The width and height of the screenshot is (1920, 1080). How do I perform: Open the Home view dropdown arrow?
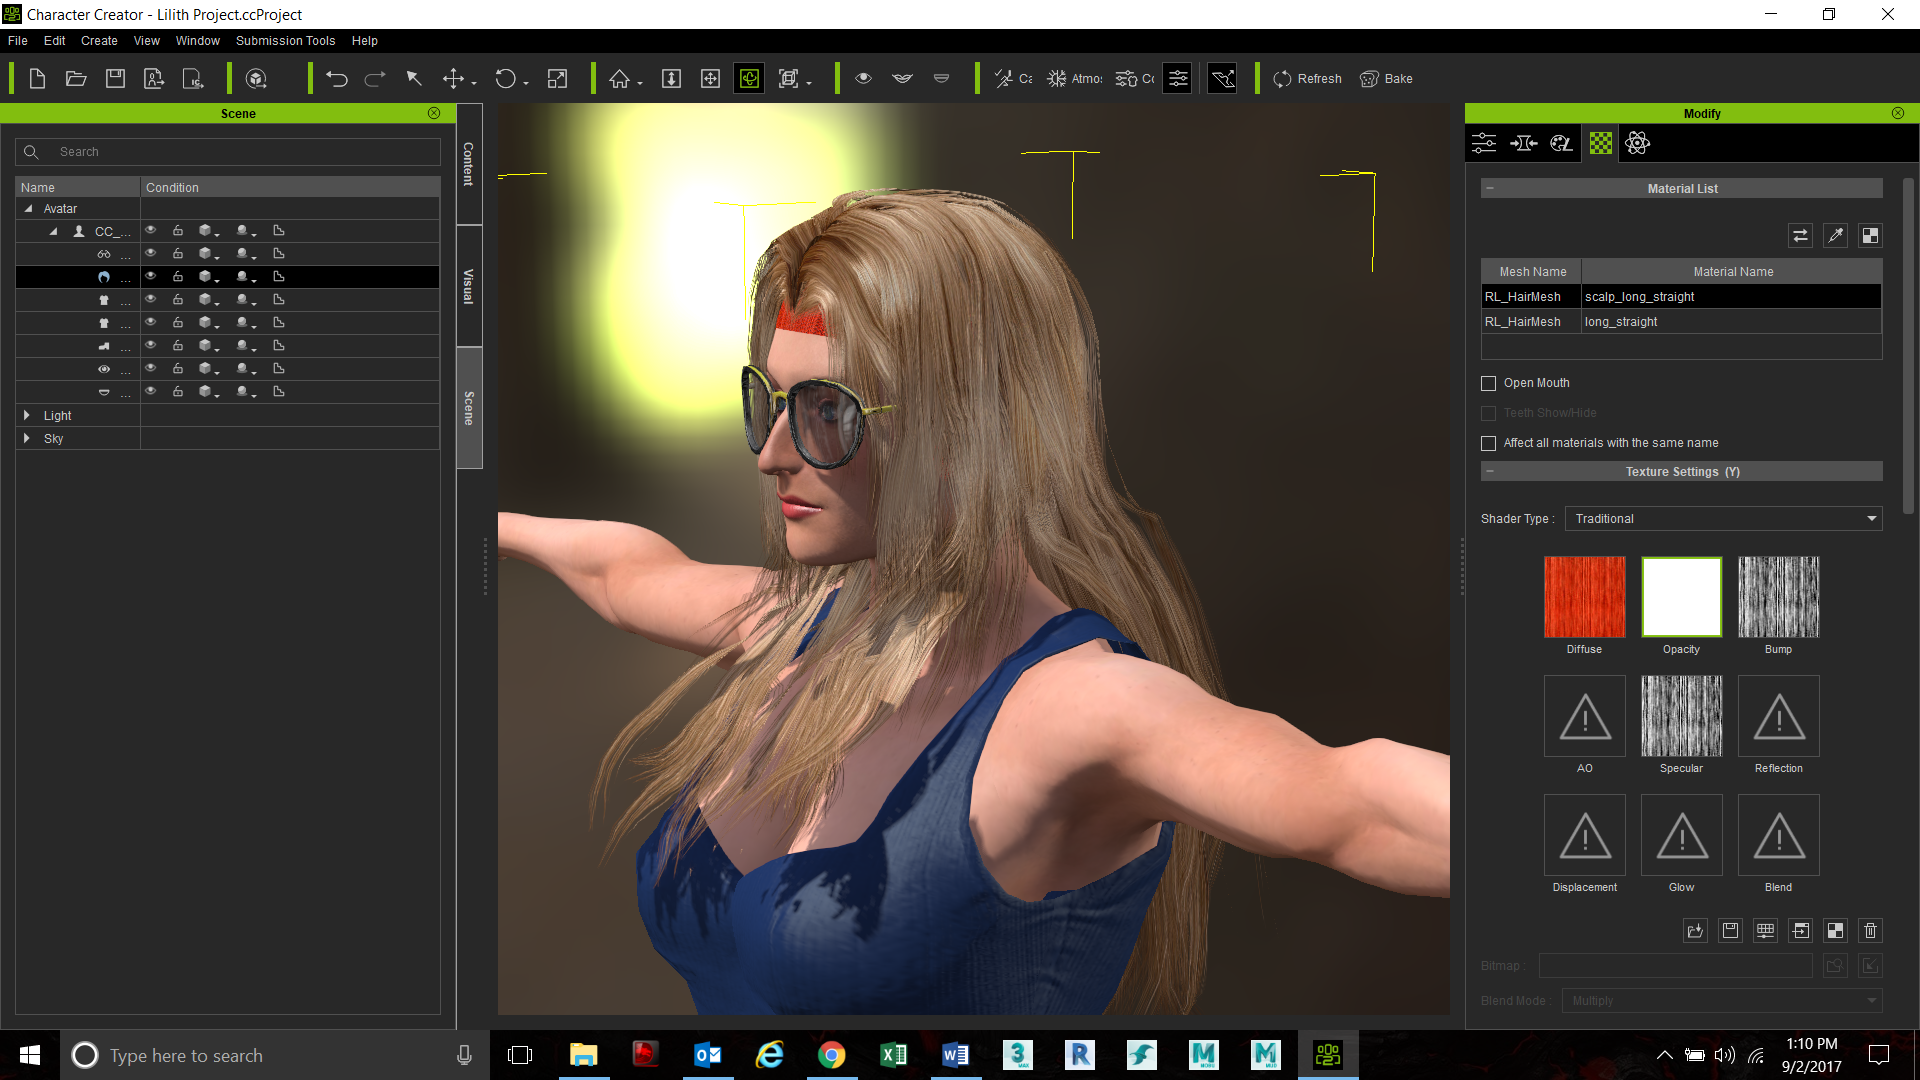640,83
